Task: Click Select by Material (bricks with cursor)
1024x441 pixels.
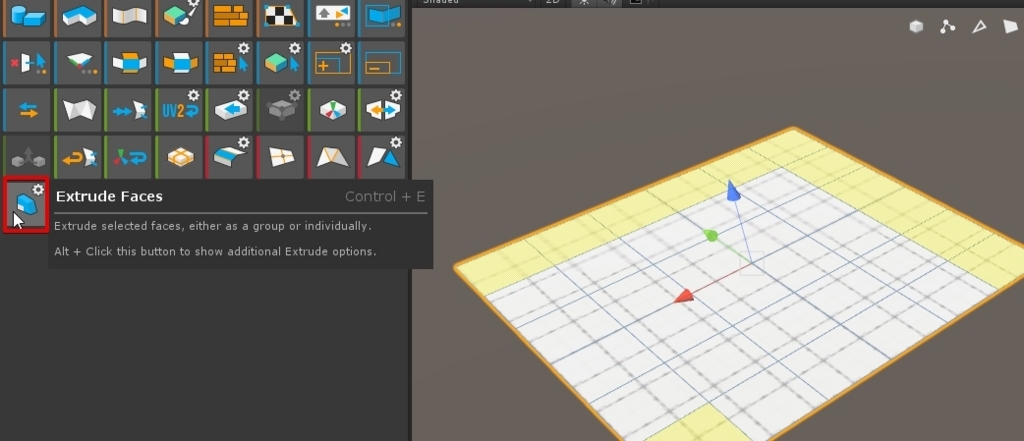Action: [x=231, y=63]
